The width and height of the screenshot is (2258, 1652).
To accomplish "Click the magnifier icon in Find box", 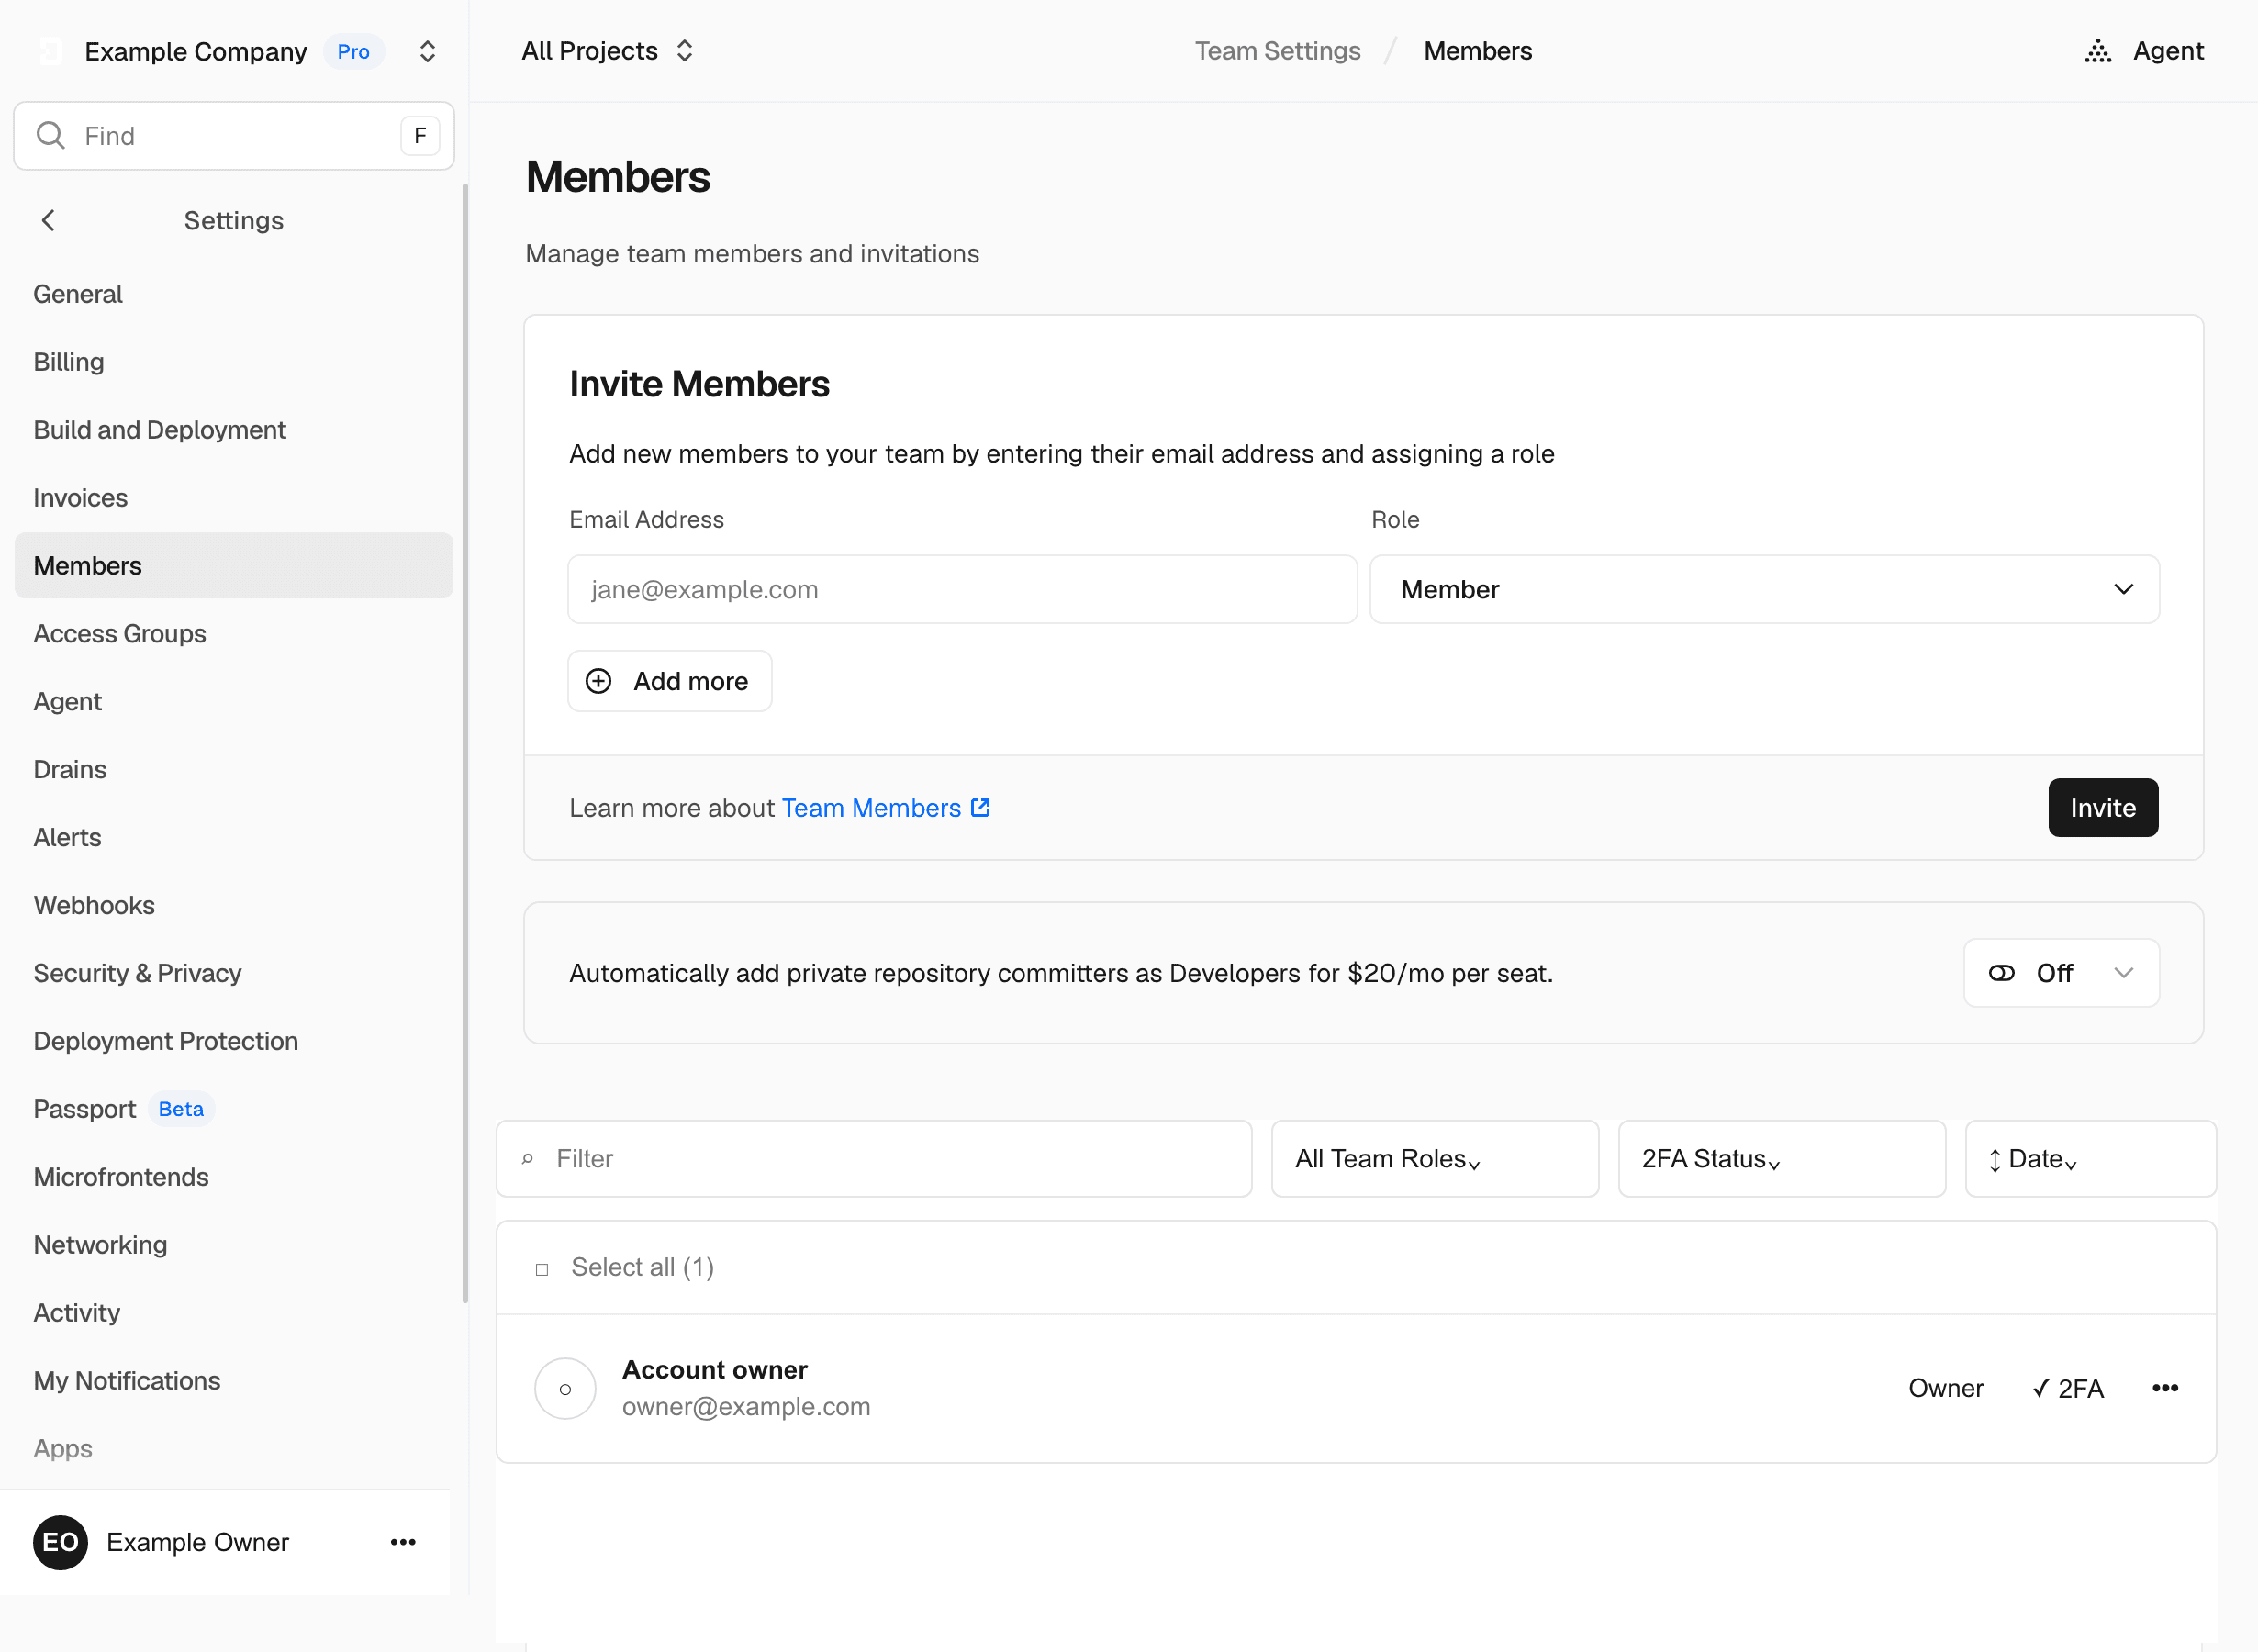I will click(50, 135).
